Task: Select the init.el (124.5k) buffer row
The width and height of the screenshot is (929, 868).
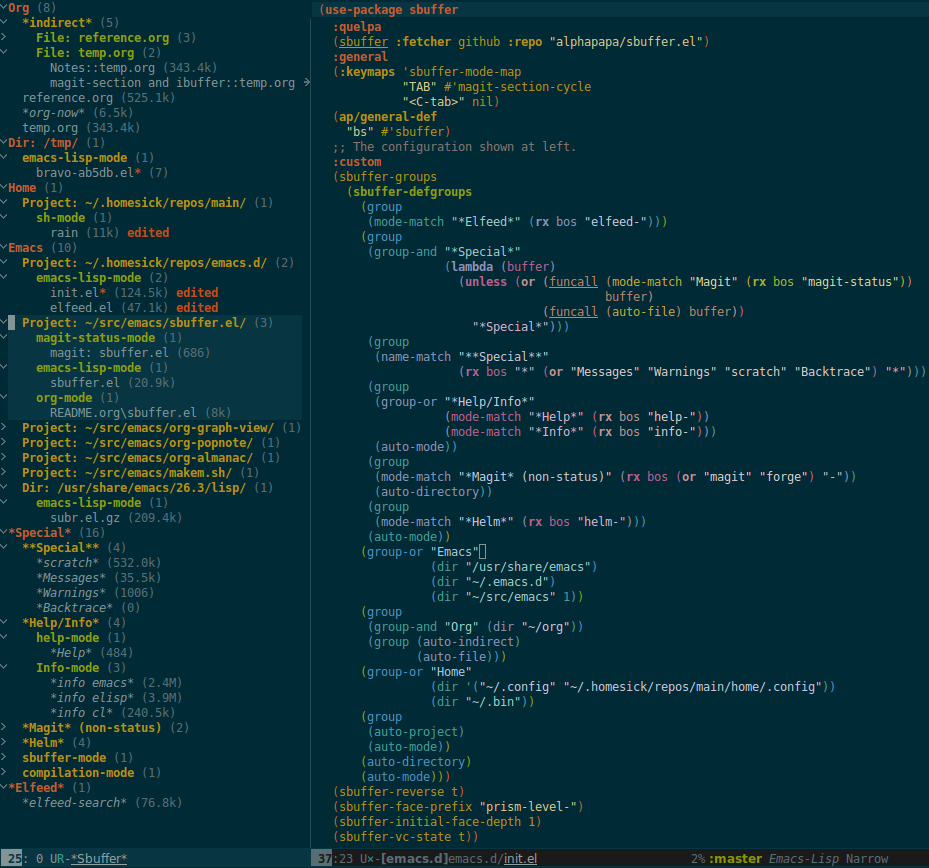Action: tap(134, 292)
